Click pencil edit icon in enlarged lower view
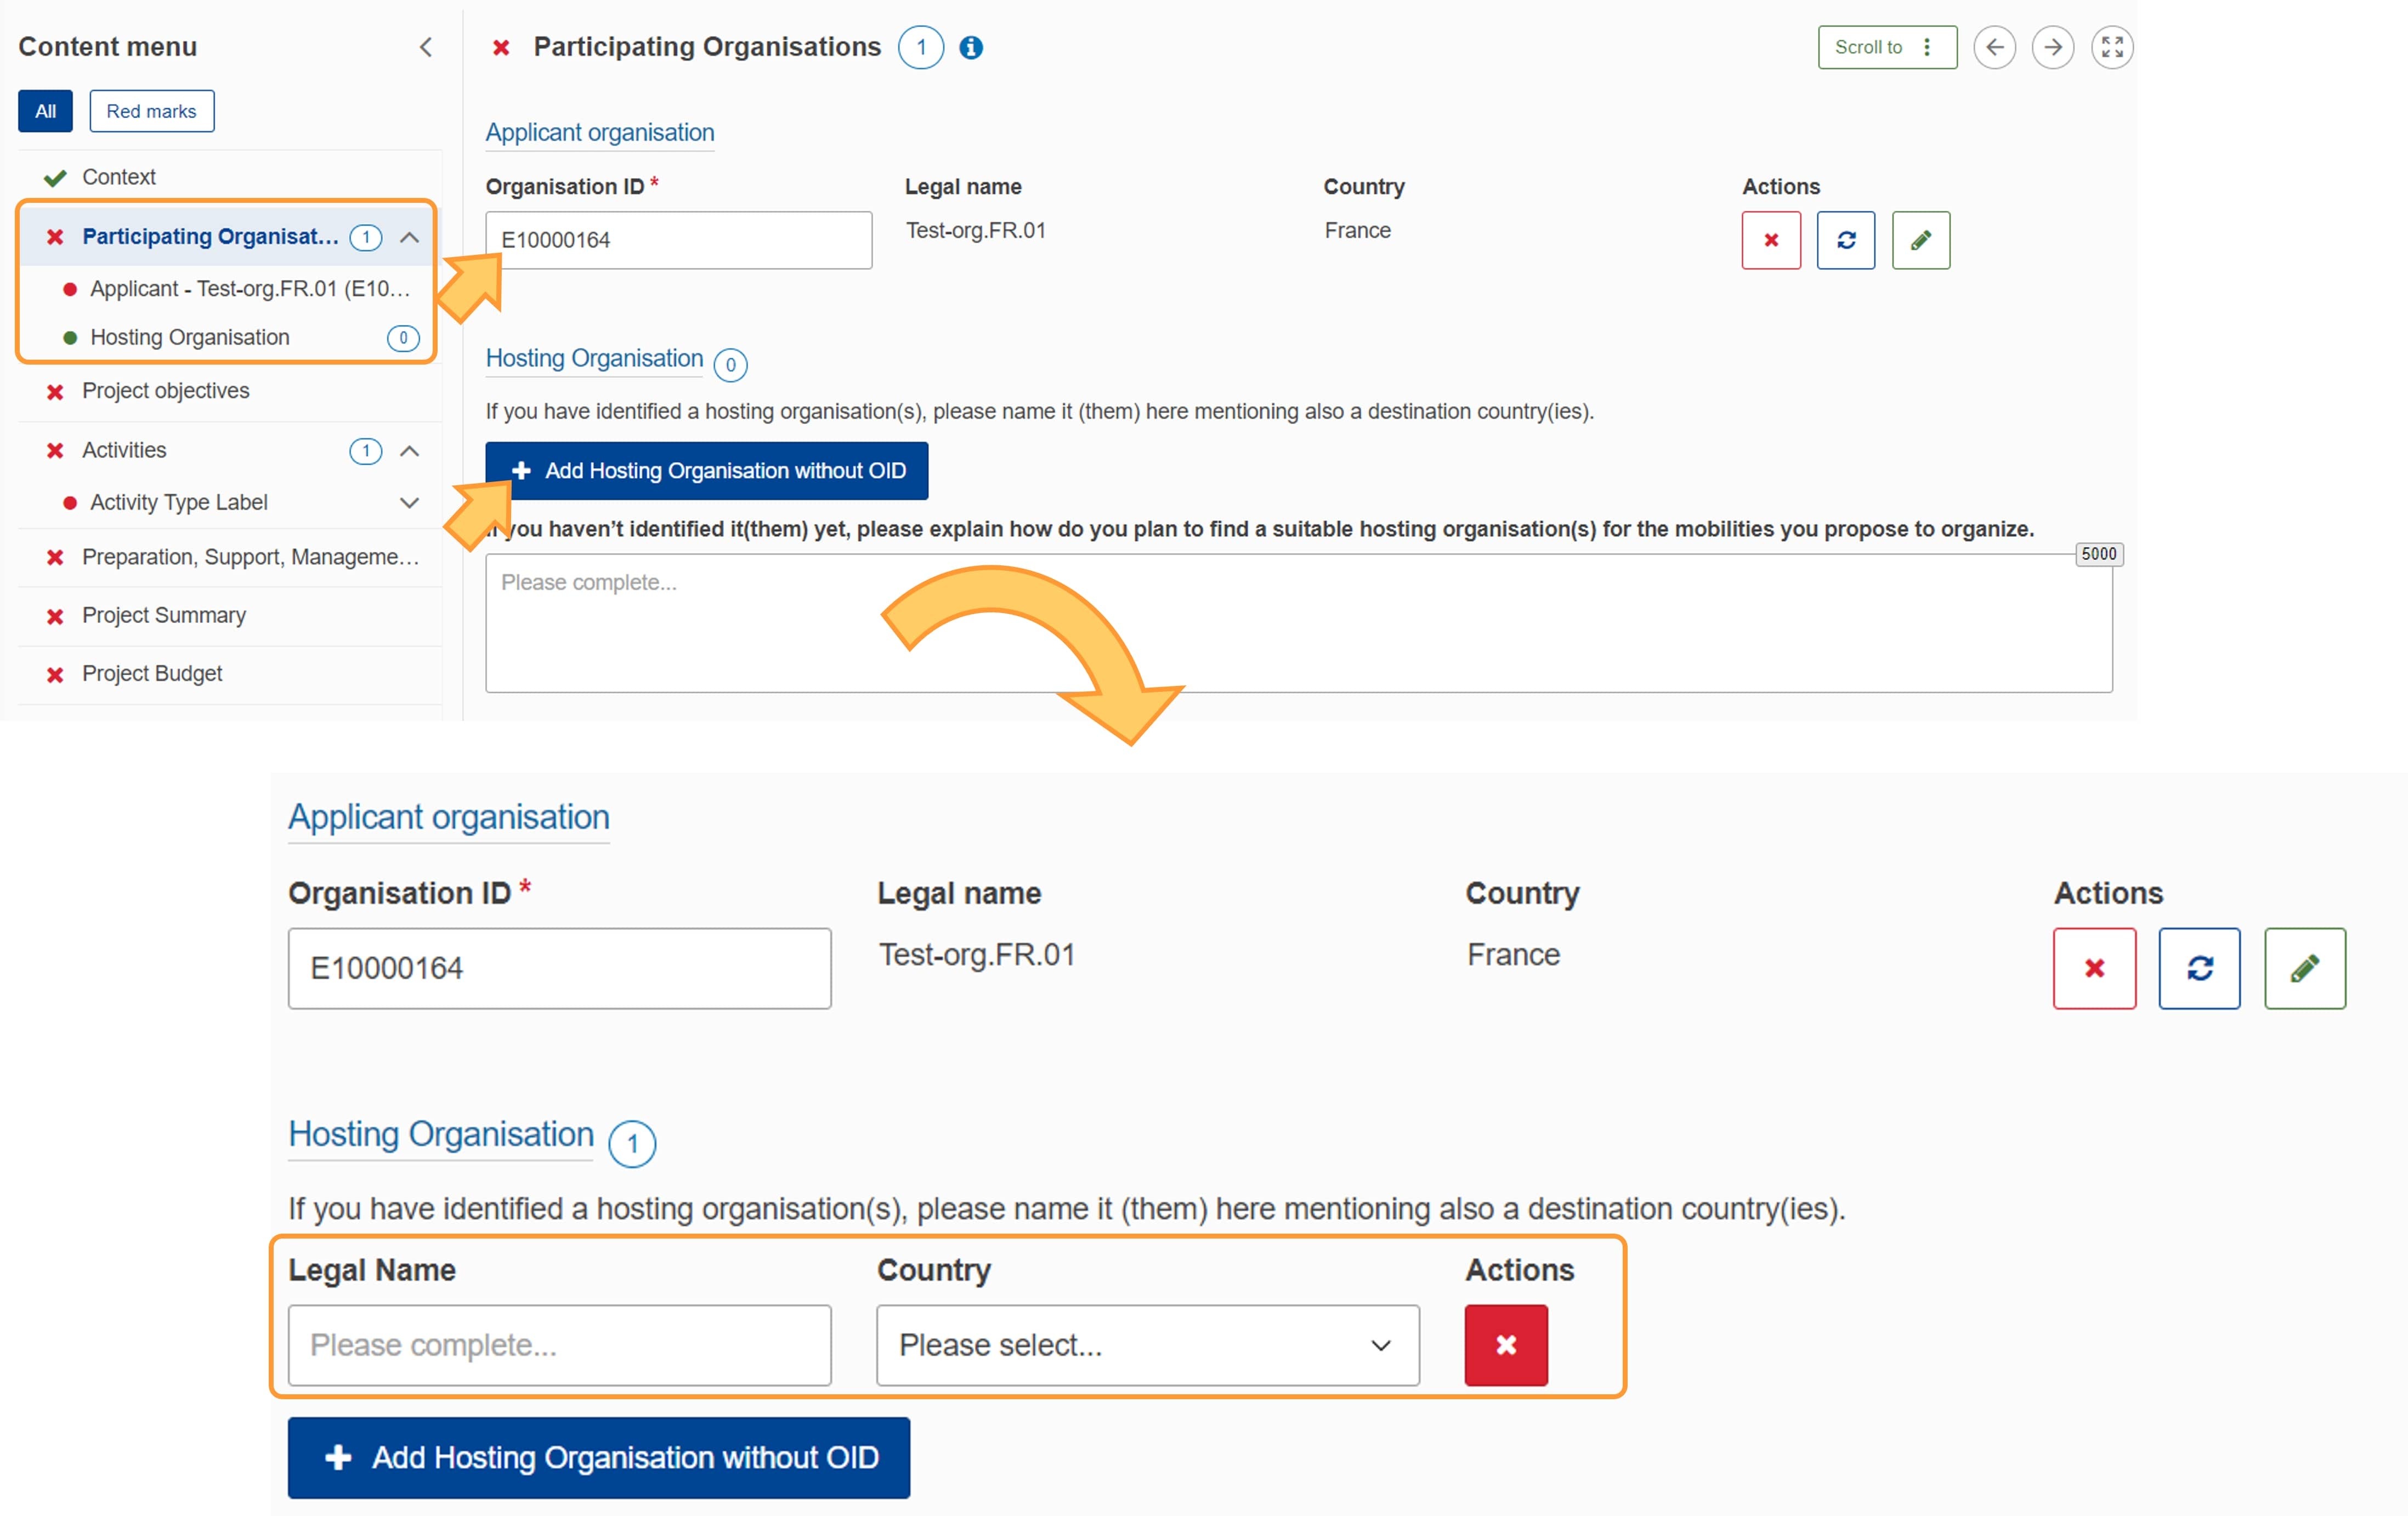Viewport: 2408px width, 1516px height. coord(2305,968)
